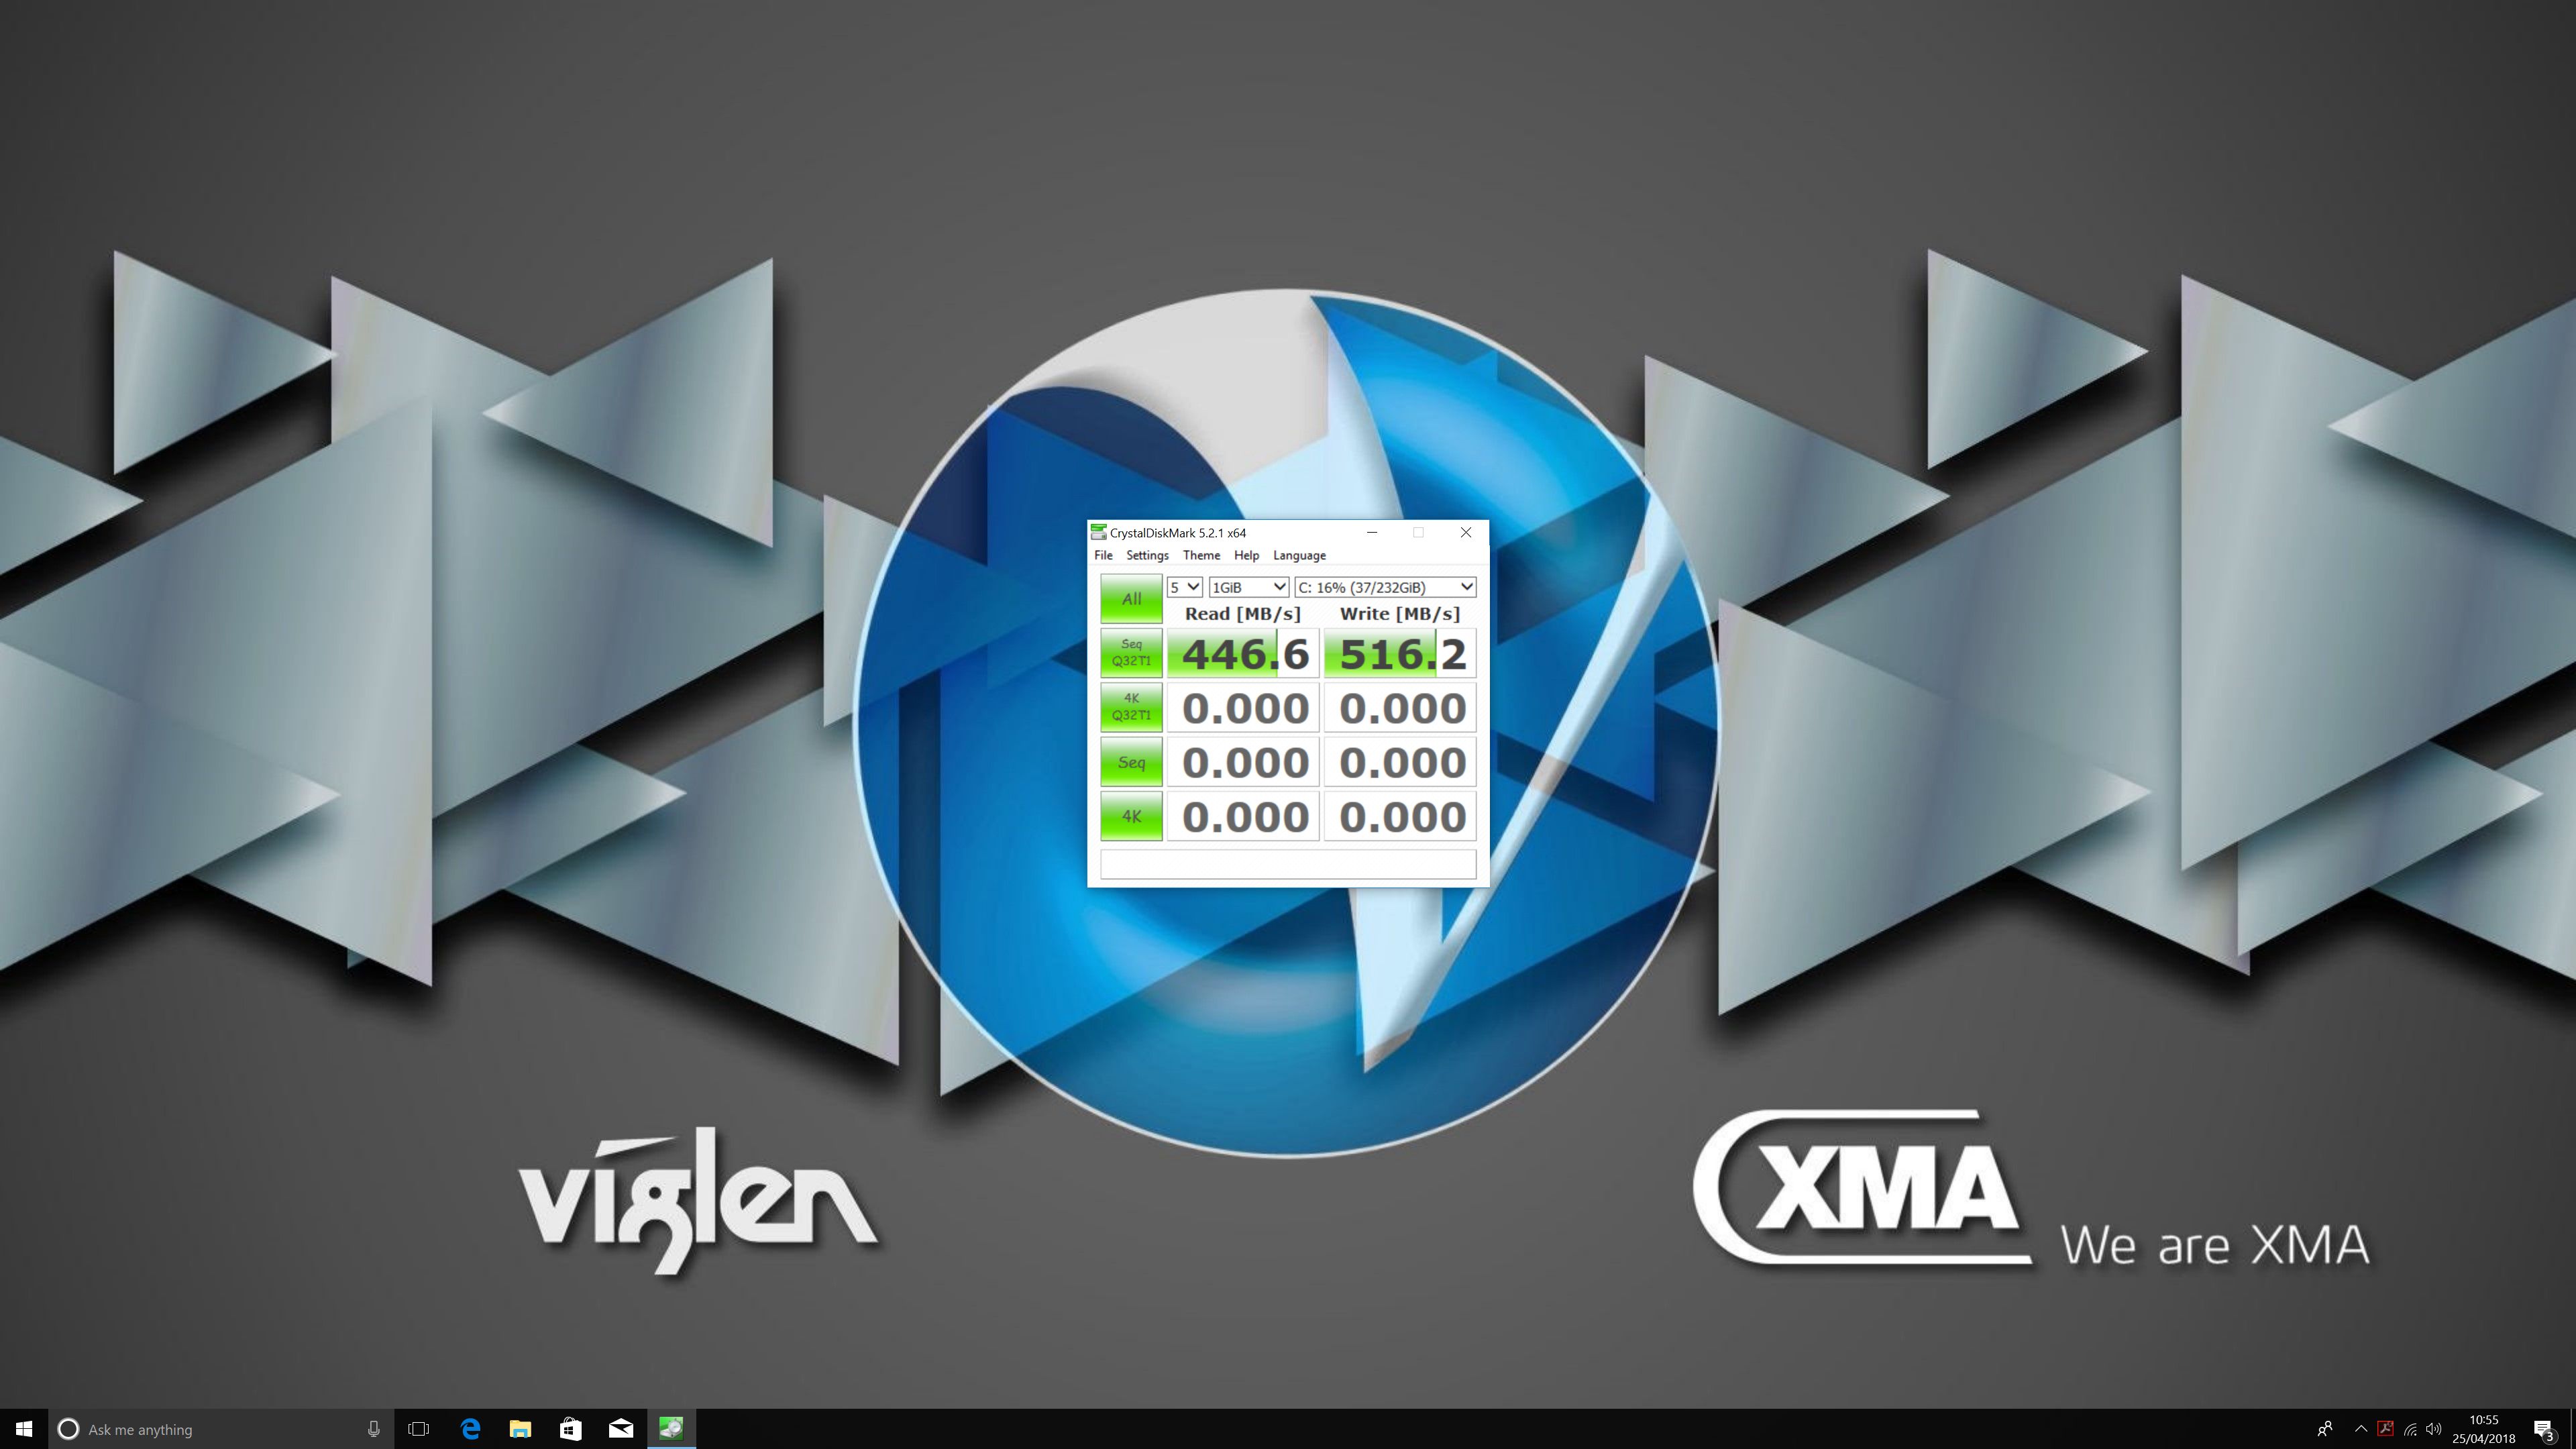Open the Mail app in the taskbar
Screen dimensions: 2576x1449
[x=621, y=1429]
